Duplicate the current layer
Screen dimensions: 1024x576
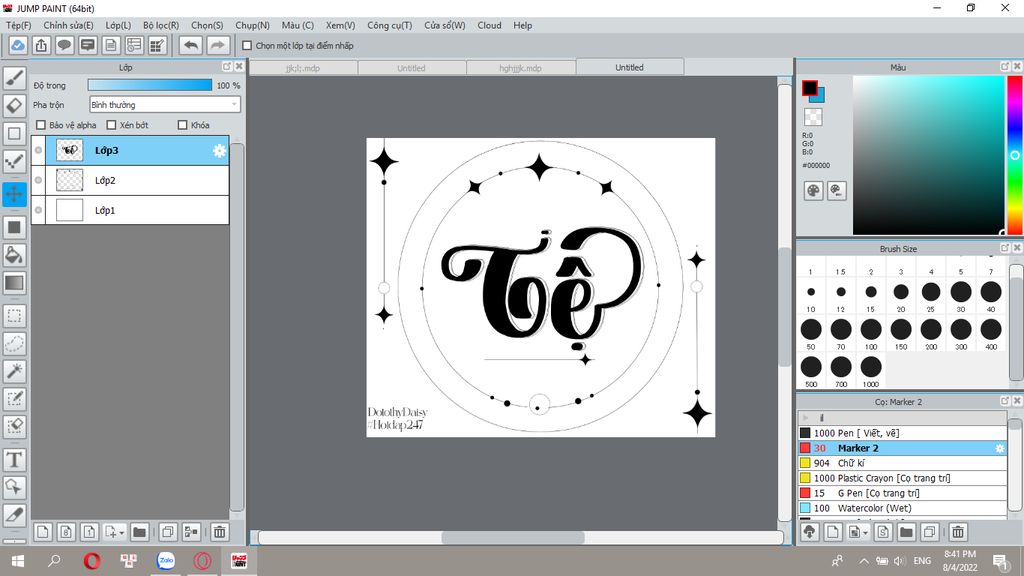point(168,532)
